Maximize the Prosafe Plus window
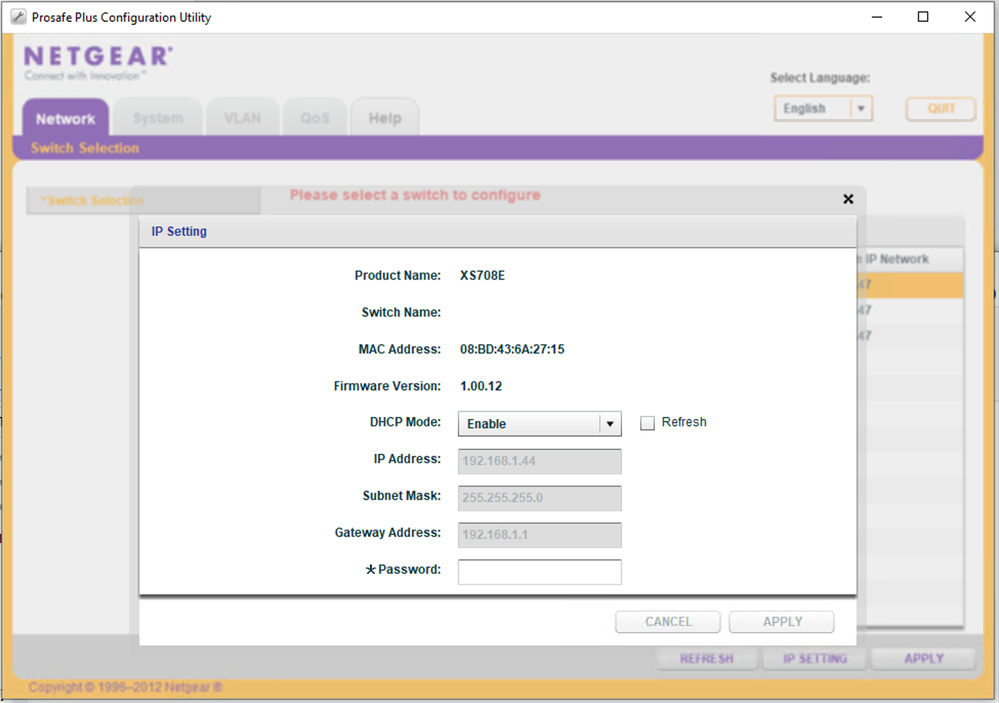Viewport: 999px width, 703px height. 923,17
